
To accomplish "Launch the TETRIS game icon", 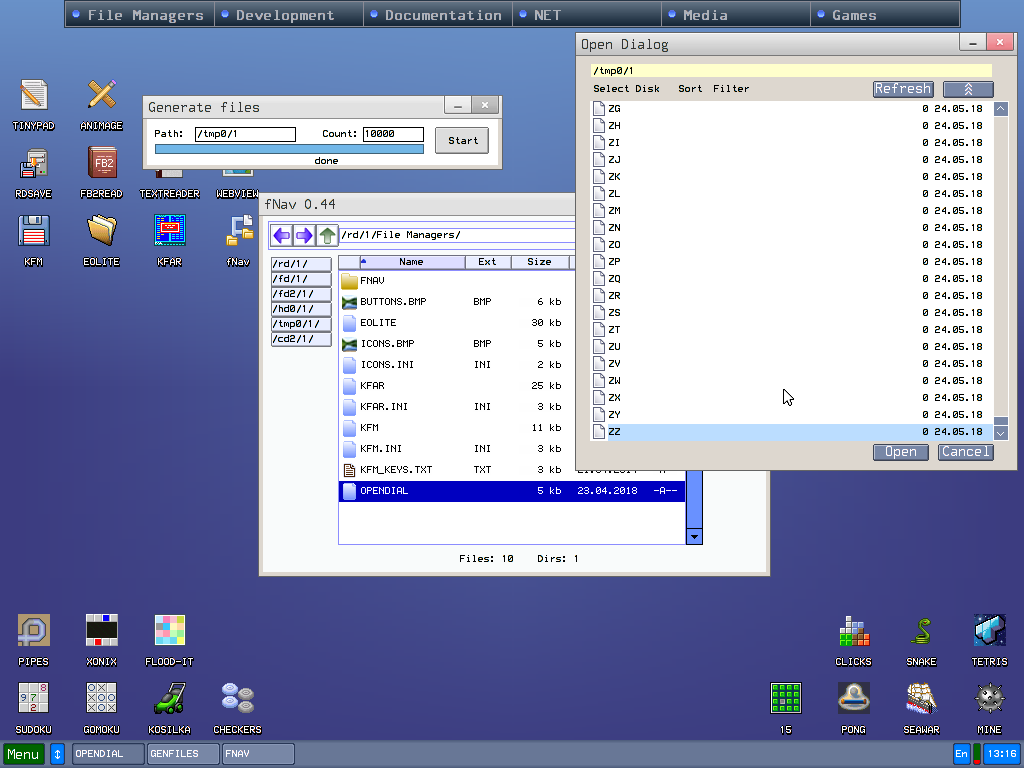I will pos(989,631).
